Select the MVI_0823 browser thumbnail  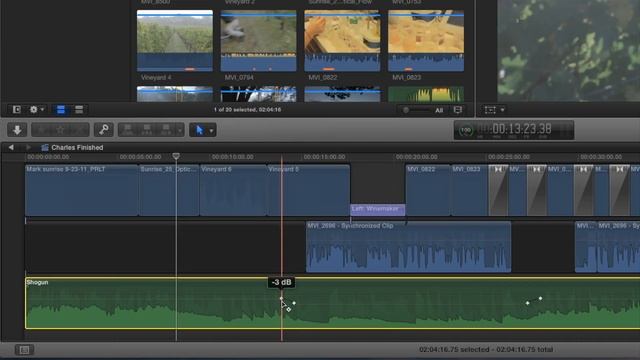[426, 40]
